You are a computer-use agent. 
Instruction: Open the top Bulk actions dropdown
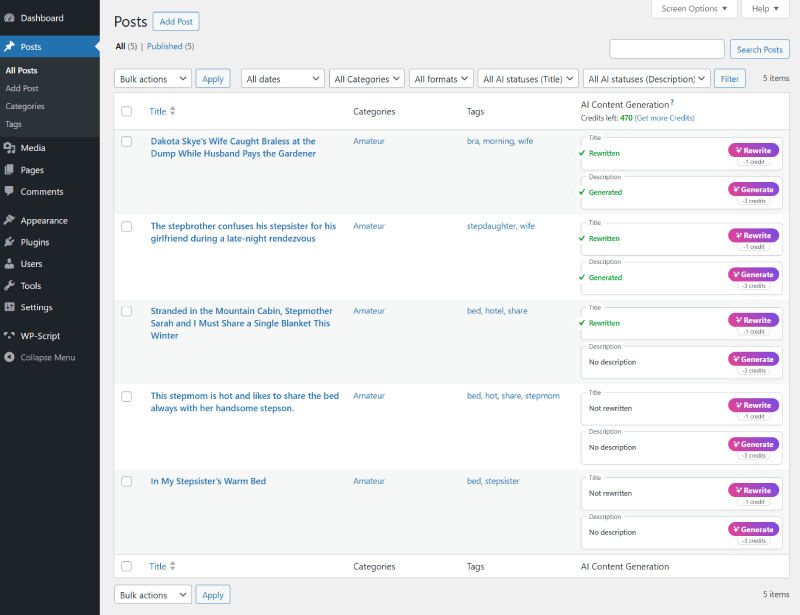[153, 79]
